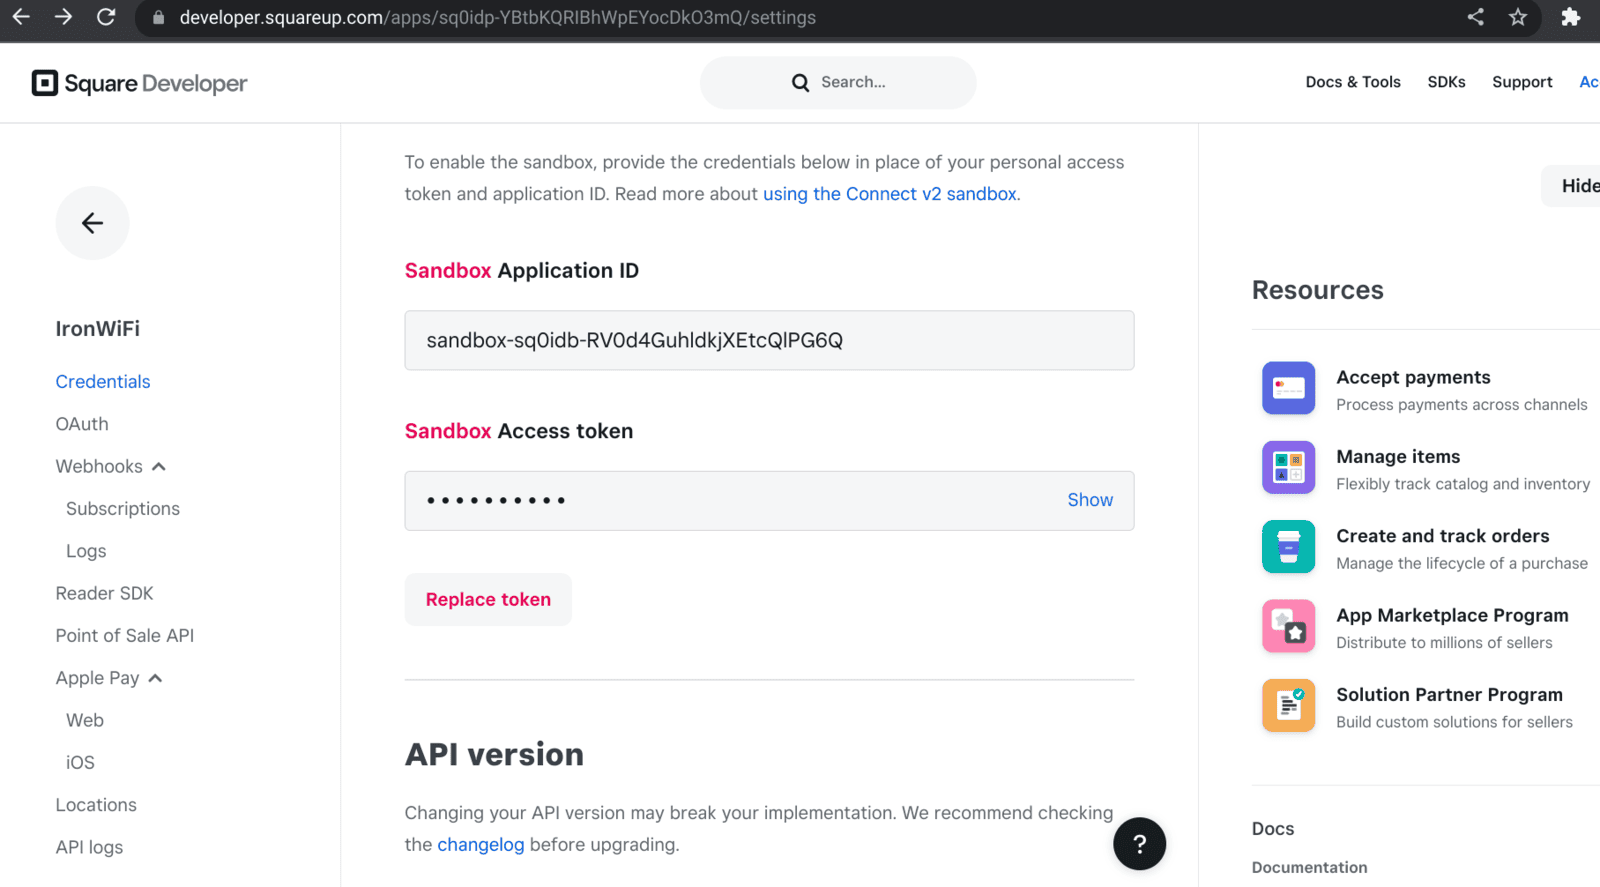Open Apple Pay iOS settings
Image resolution: width=1600 pixels, height=887 pixels.
coord(80,763)
